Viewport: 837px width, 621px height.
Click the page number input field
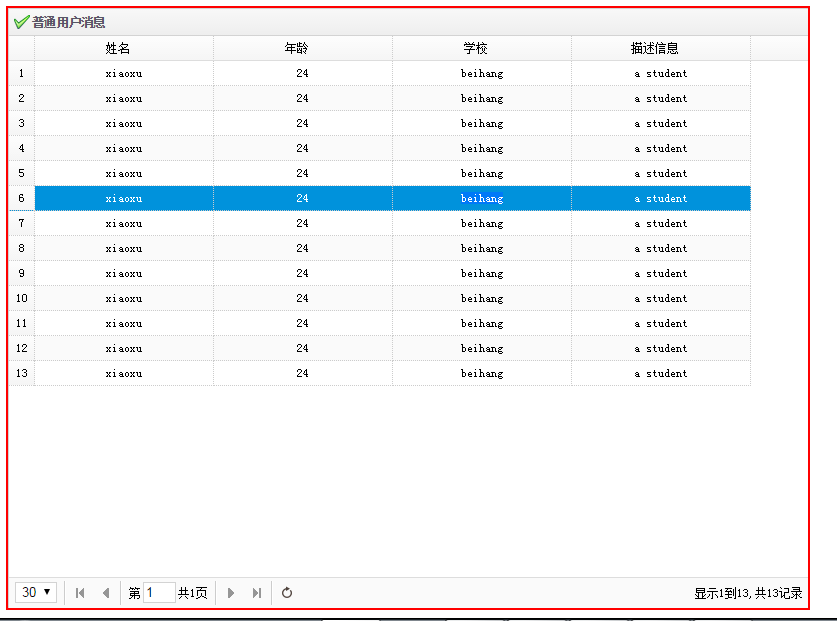(x=159, y=593)
